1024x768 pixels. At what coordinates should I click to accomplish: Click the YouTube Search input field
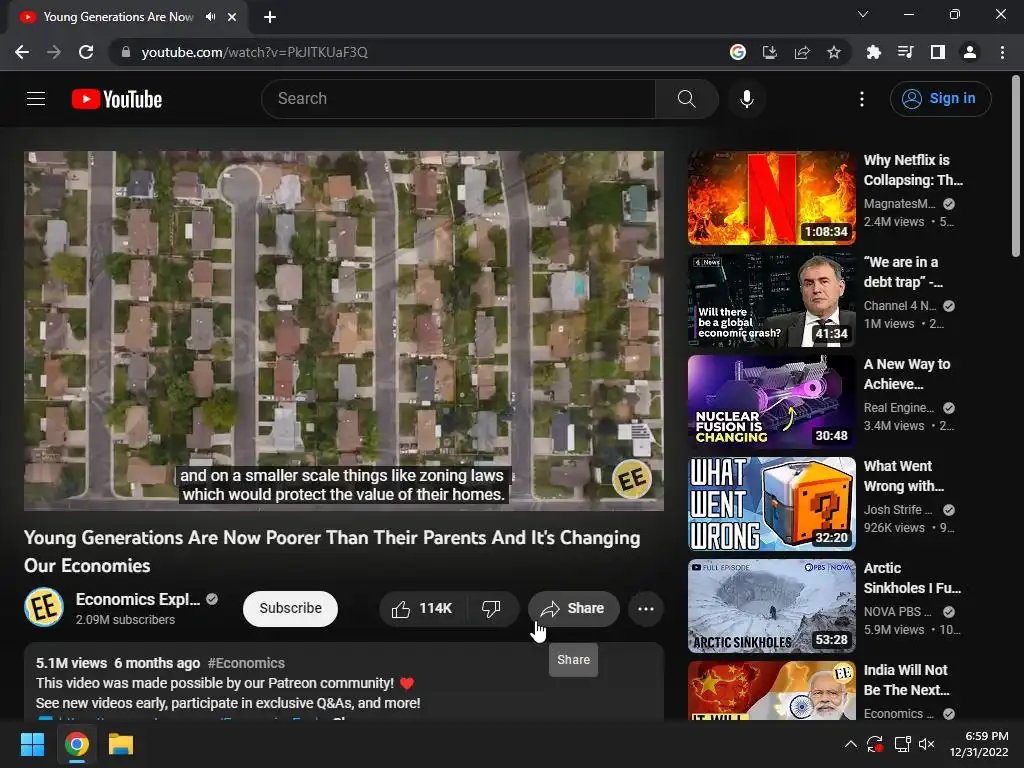point(458,99)
